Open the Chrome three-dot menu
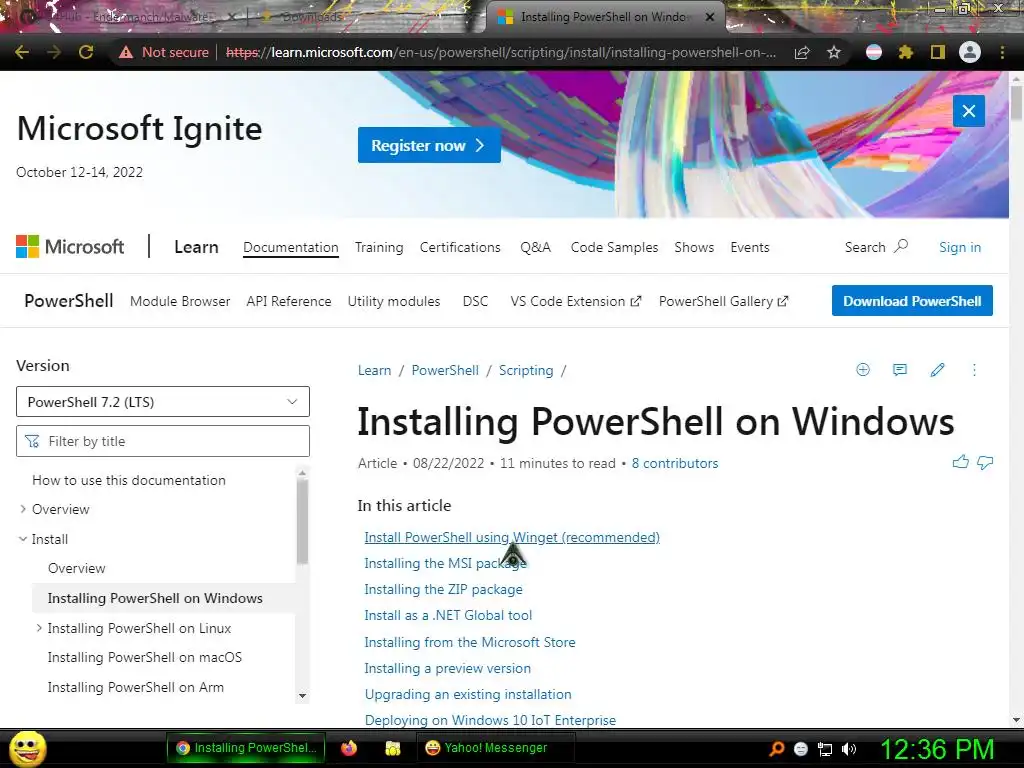This screenshot has height=768, width=1024. click(1002, 52)
